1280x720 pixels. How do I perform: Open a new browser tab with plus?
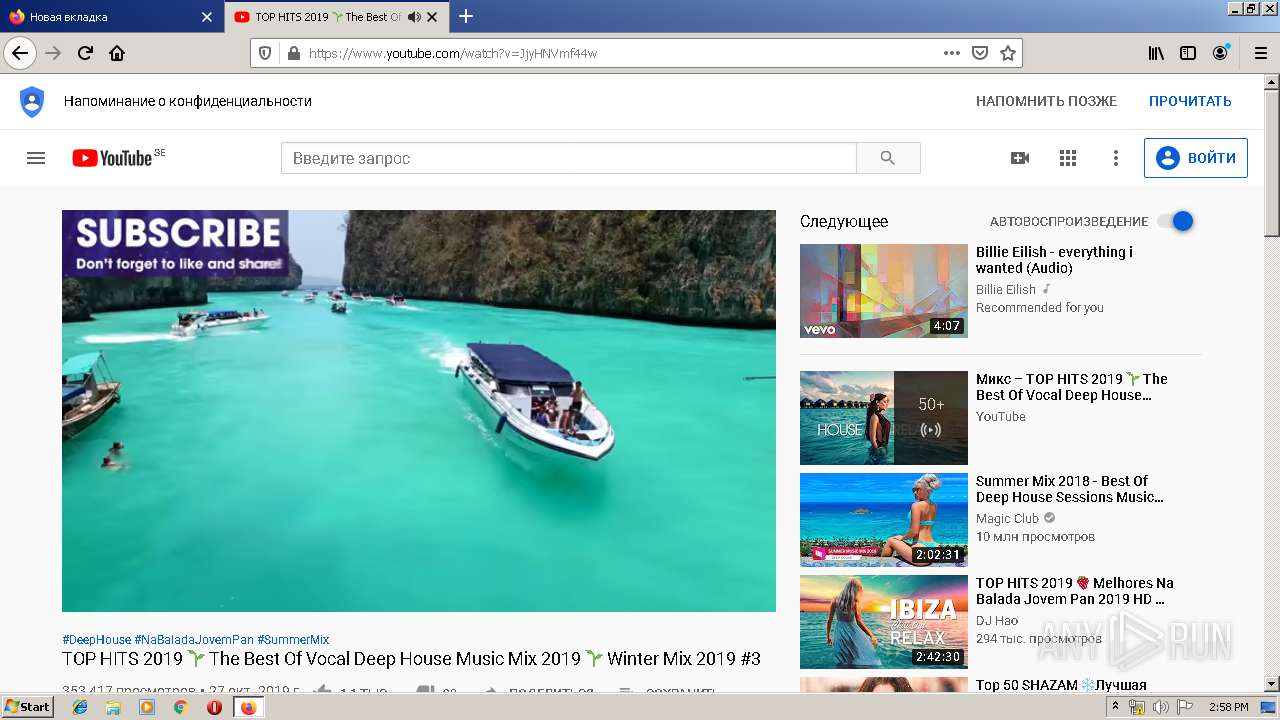click(466, 16)
